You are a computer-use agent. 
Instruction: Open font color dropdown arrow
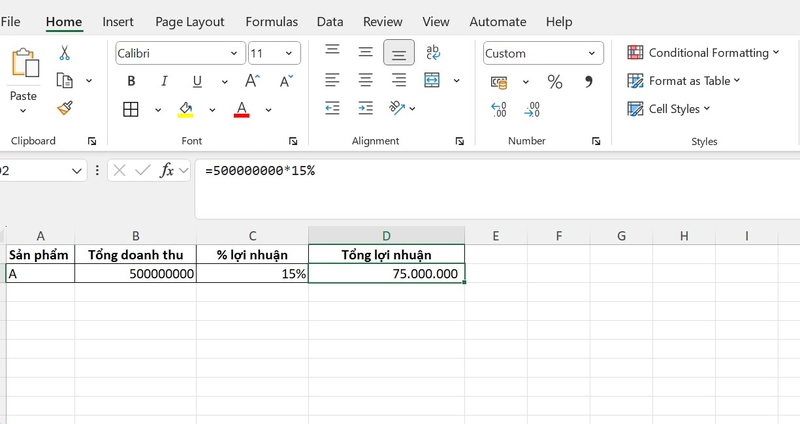tap(268, 110)
